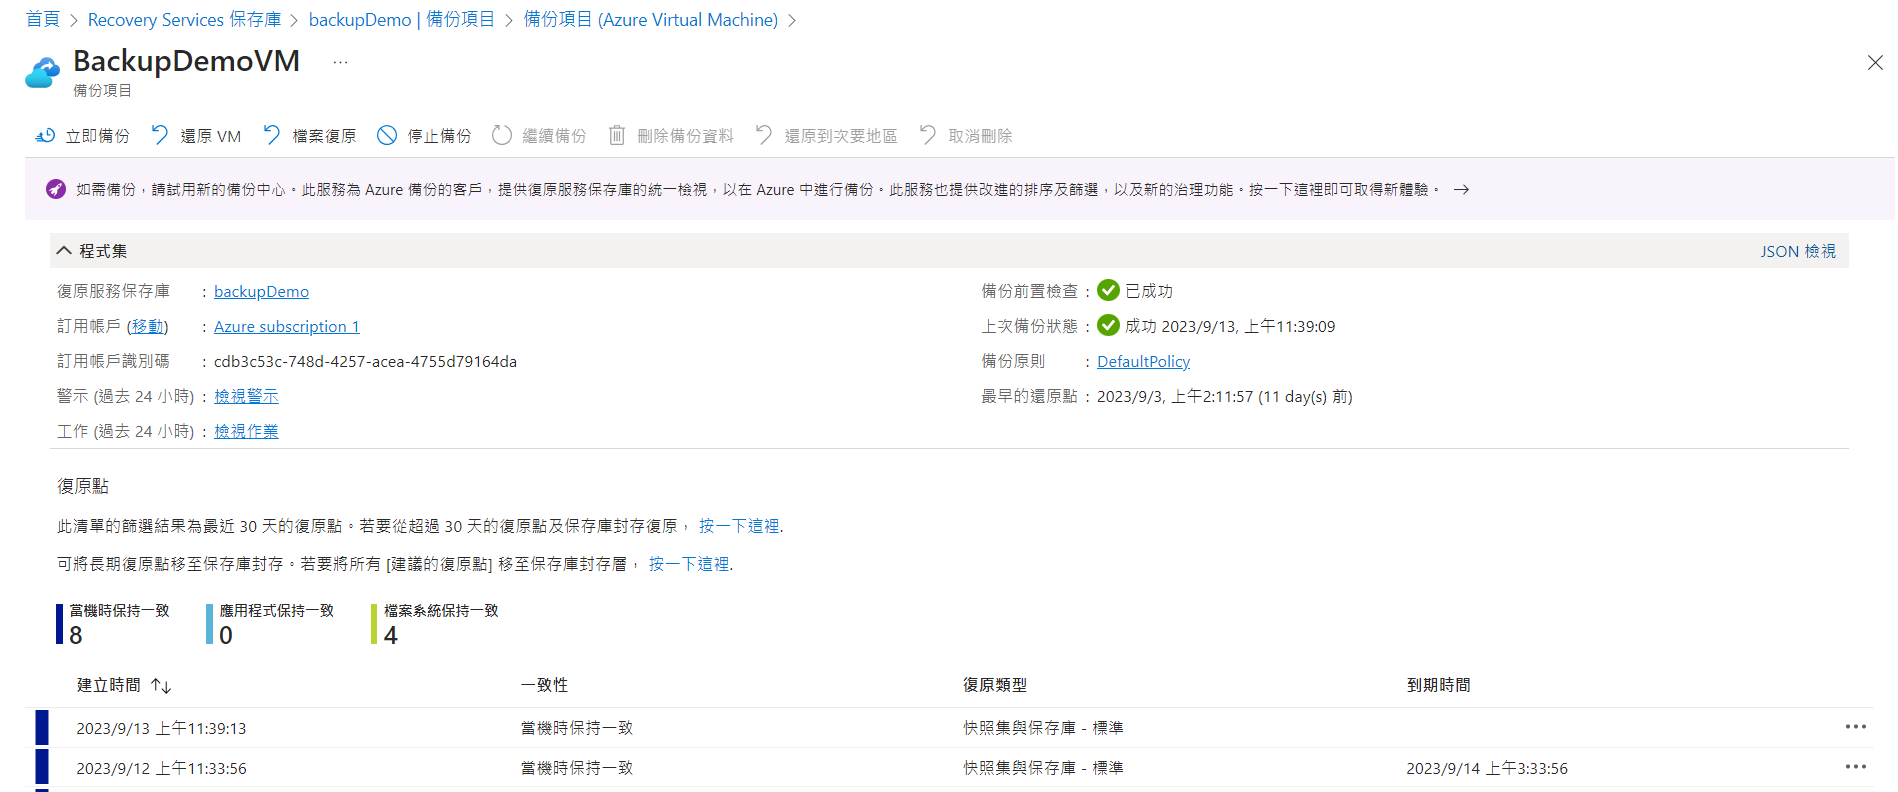Image resolution: width=1898 pixels, height=792 pixels.
Task: Open more options for 2023/9/13 restore point
Action: coord(1856,727)
